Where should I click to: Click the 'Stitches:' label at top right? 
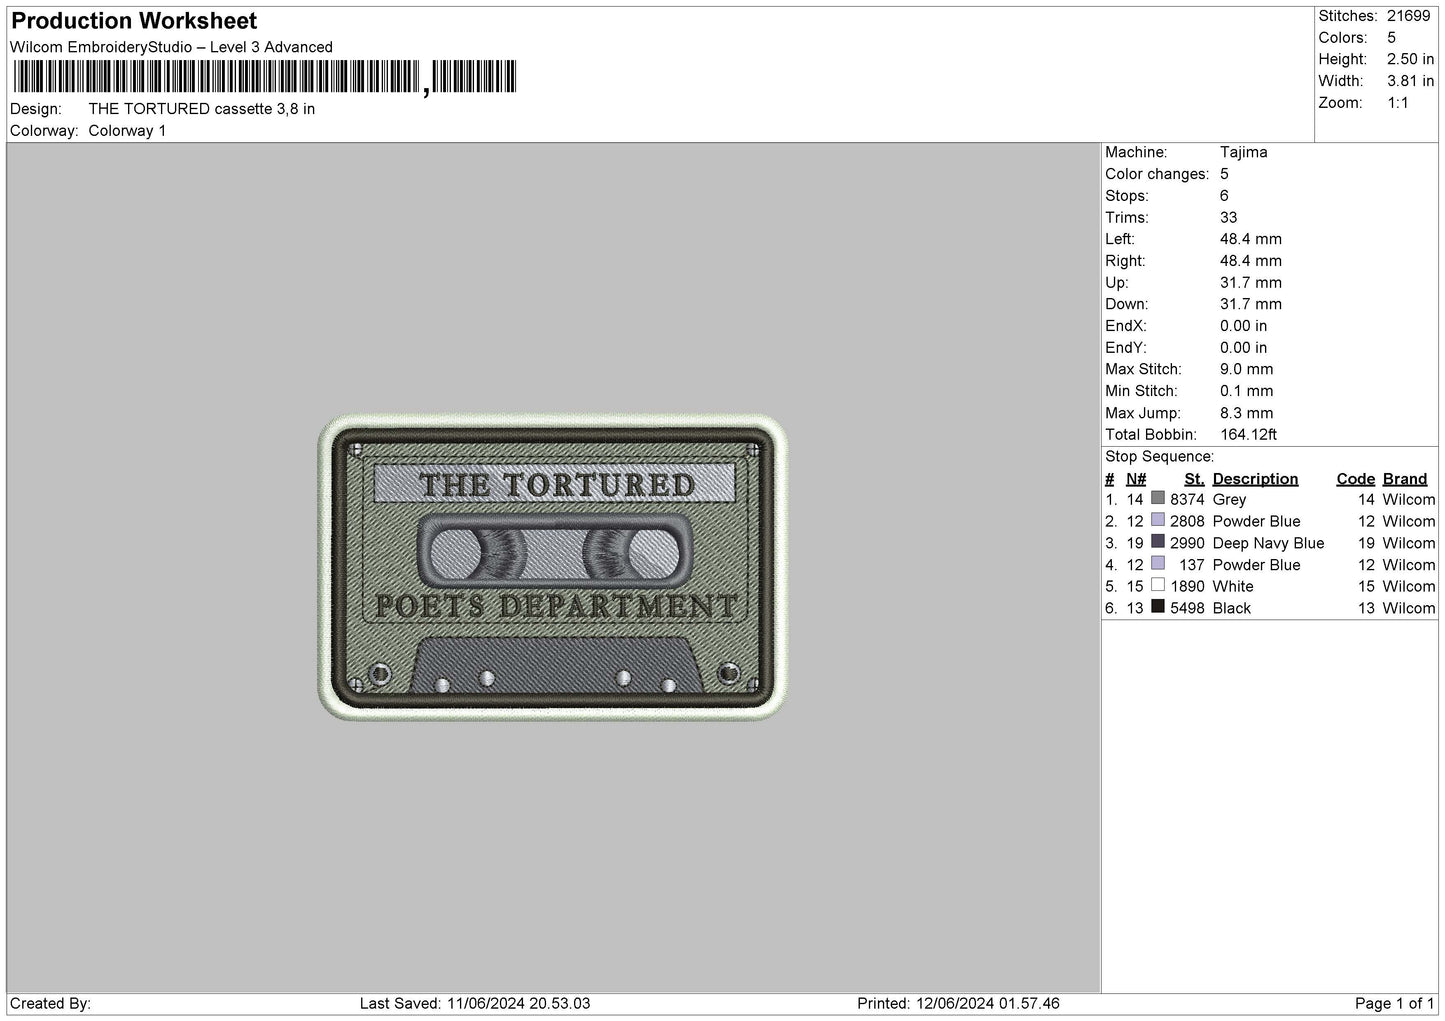[x=1348, y=16]
